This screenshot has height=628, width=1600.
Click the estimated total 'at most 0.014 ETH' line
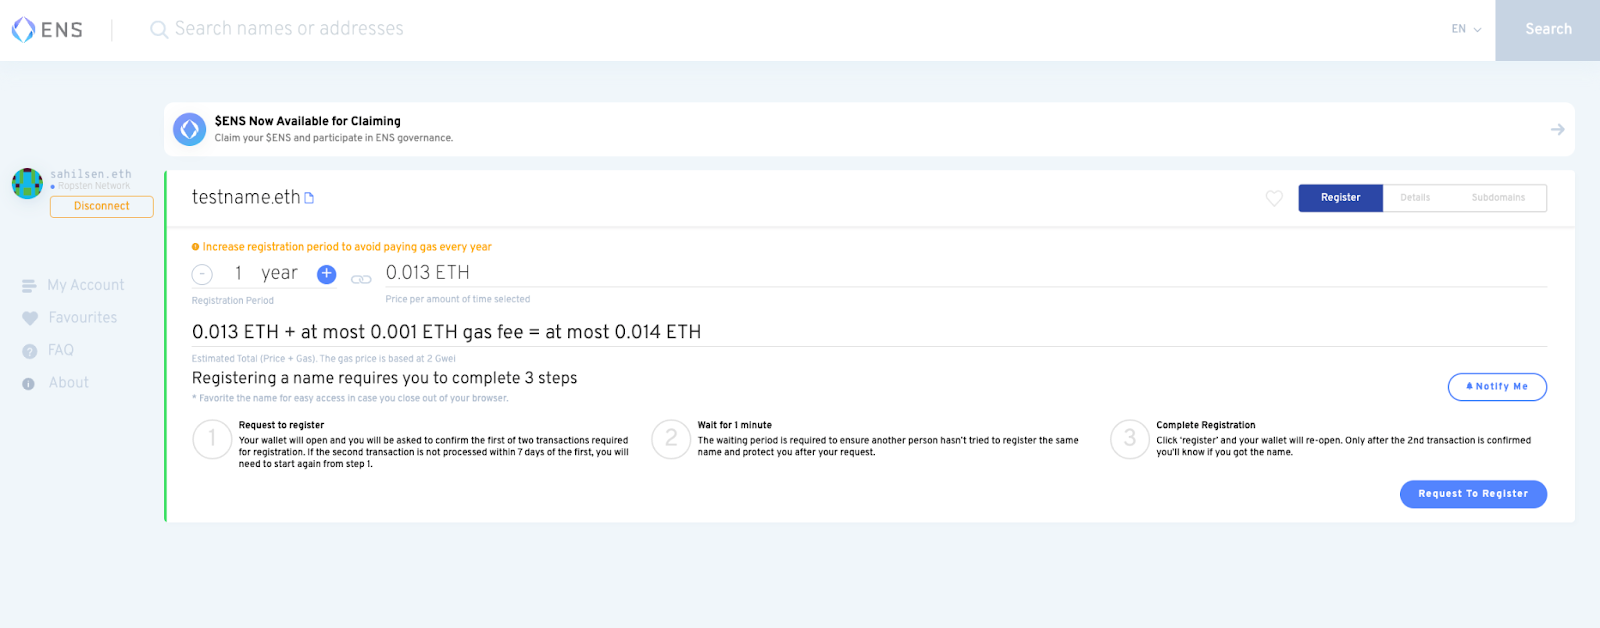(446, 332)
